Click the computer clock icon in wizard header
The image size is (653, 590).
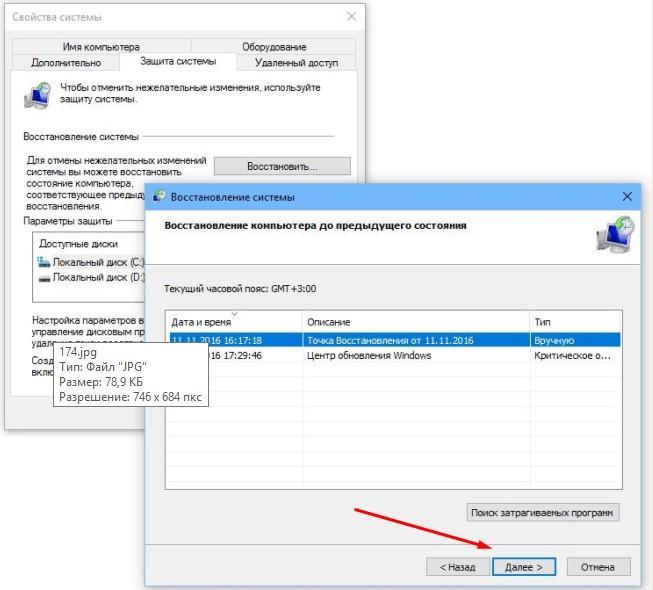point(615,234)
